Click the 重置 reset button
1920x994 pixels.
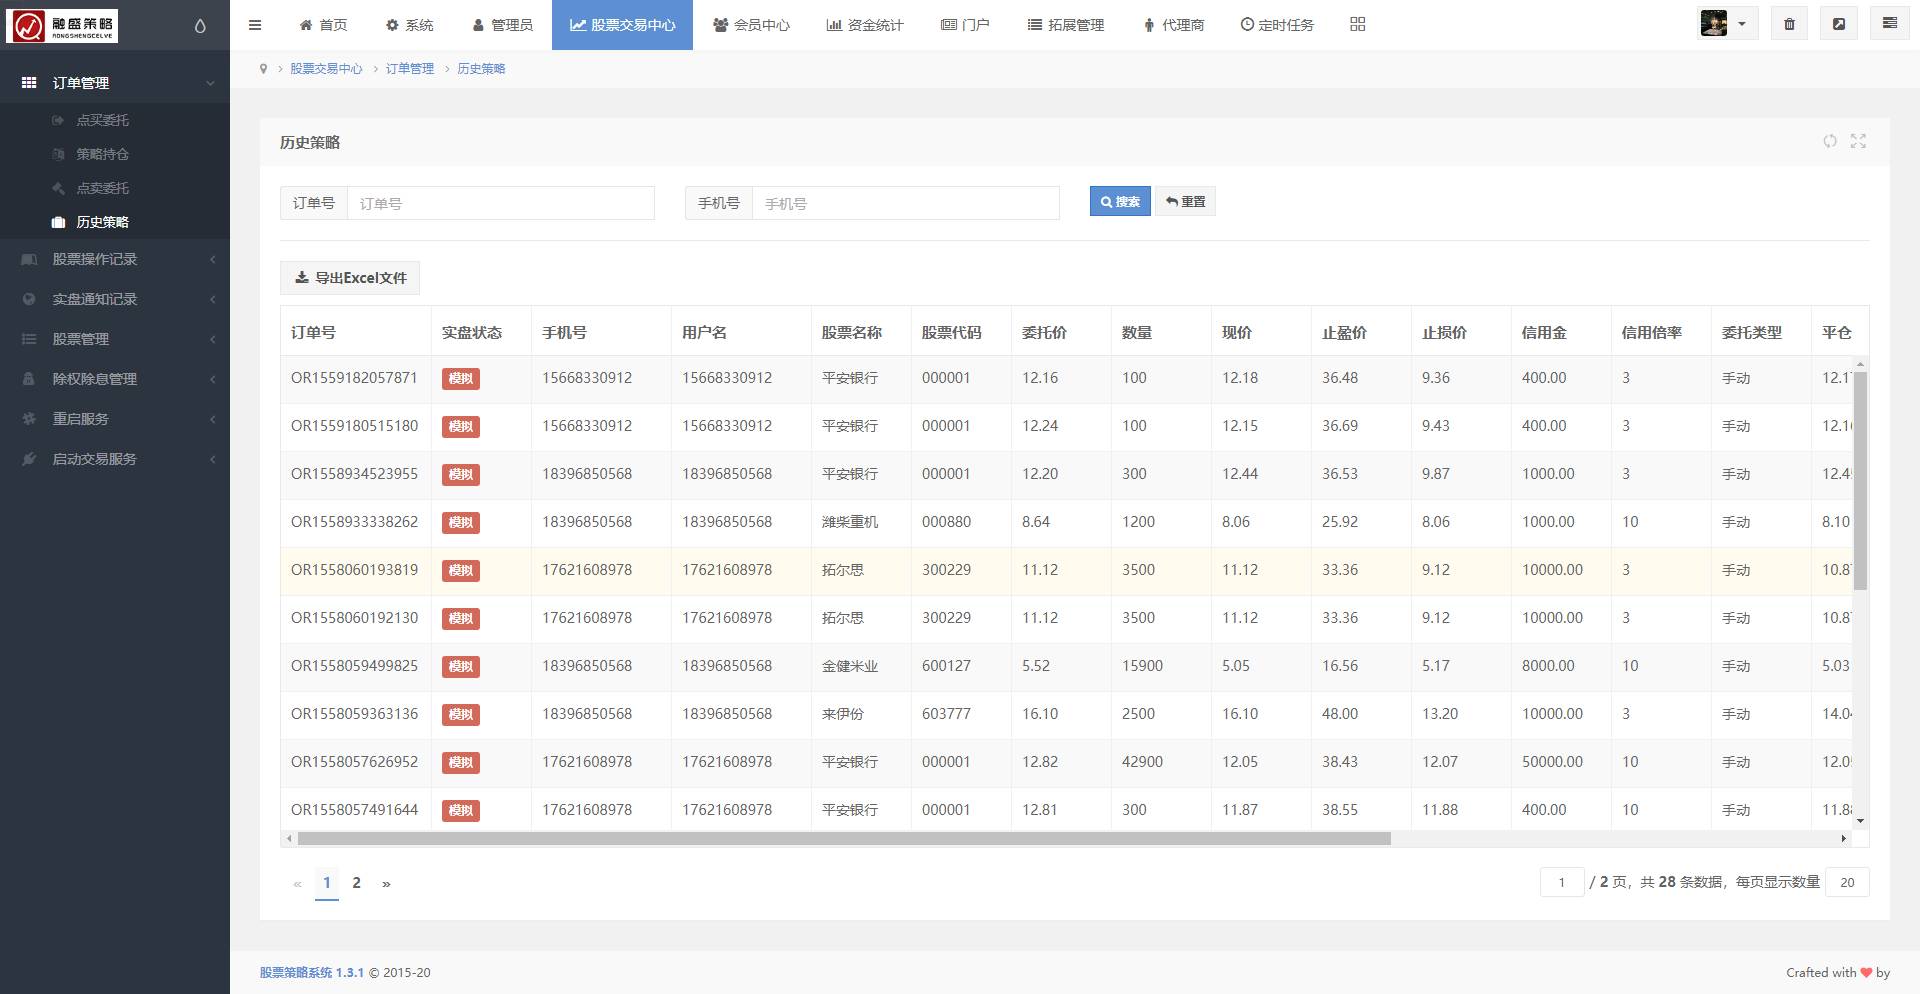click(x=1185, y=201)
